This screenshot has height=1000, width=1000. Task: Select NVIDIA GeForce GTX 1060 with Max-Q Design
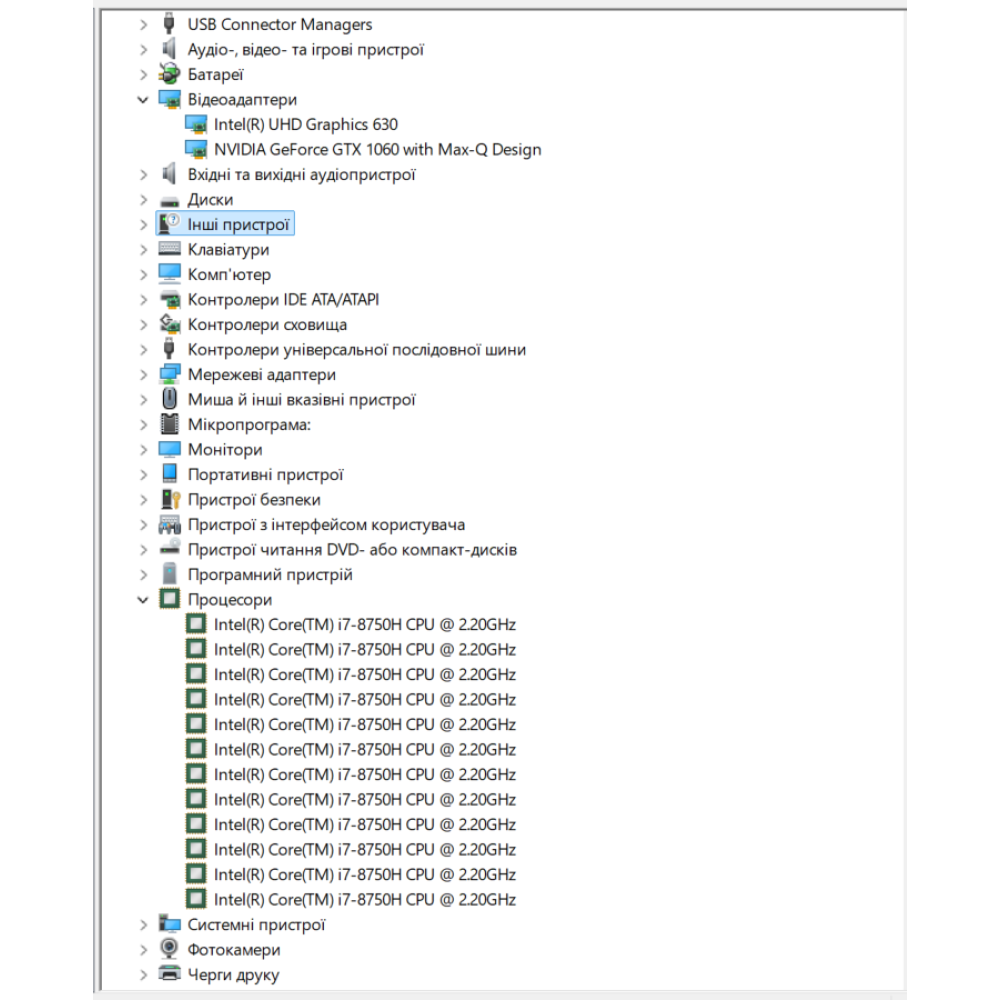(x=378, y=149)
